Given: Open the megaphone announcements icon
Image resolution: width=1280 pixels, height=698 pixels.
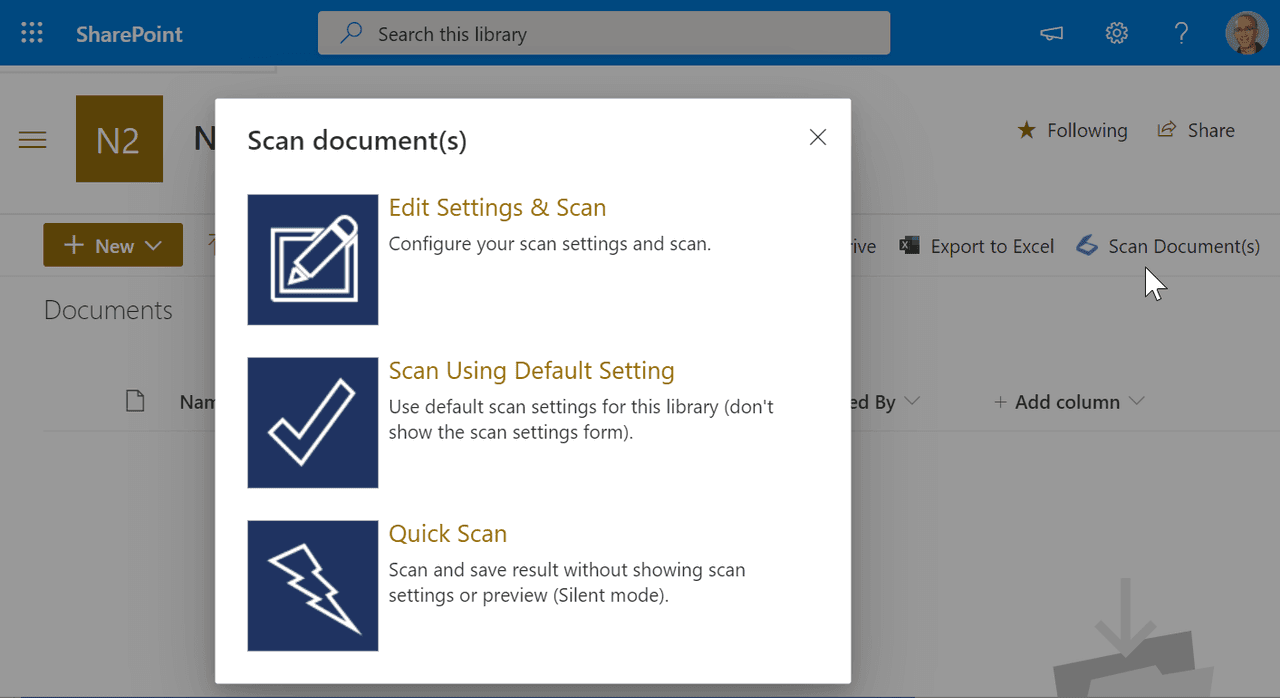Looking at the screenshot, I should pos(1051,33).
